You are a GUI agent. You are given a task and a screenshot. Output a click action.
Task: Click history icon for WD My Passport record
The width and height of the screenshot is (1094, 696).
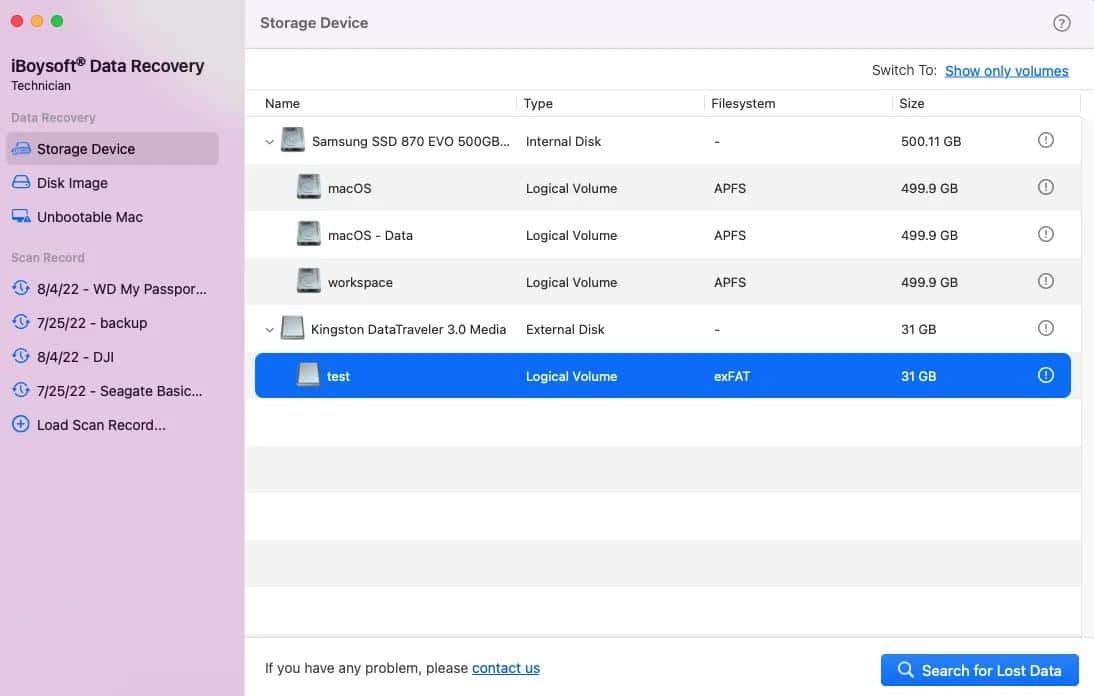[x=21, y=288]
